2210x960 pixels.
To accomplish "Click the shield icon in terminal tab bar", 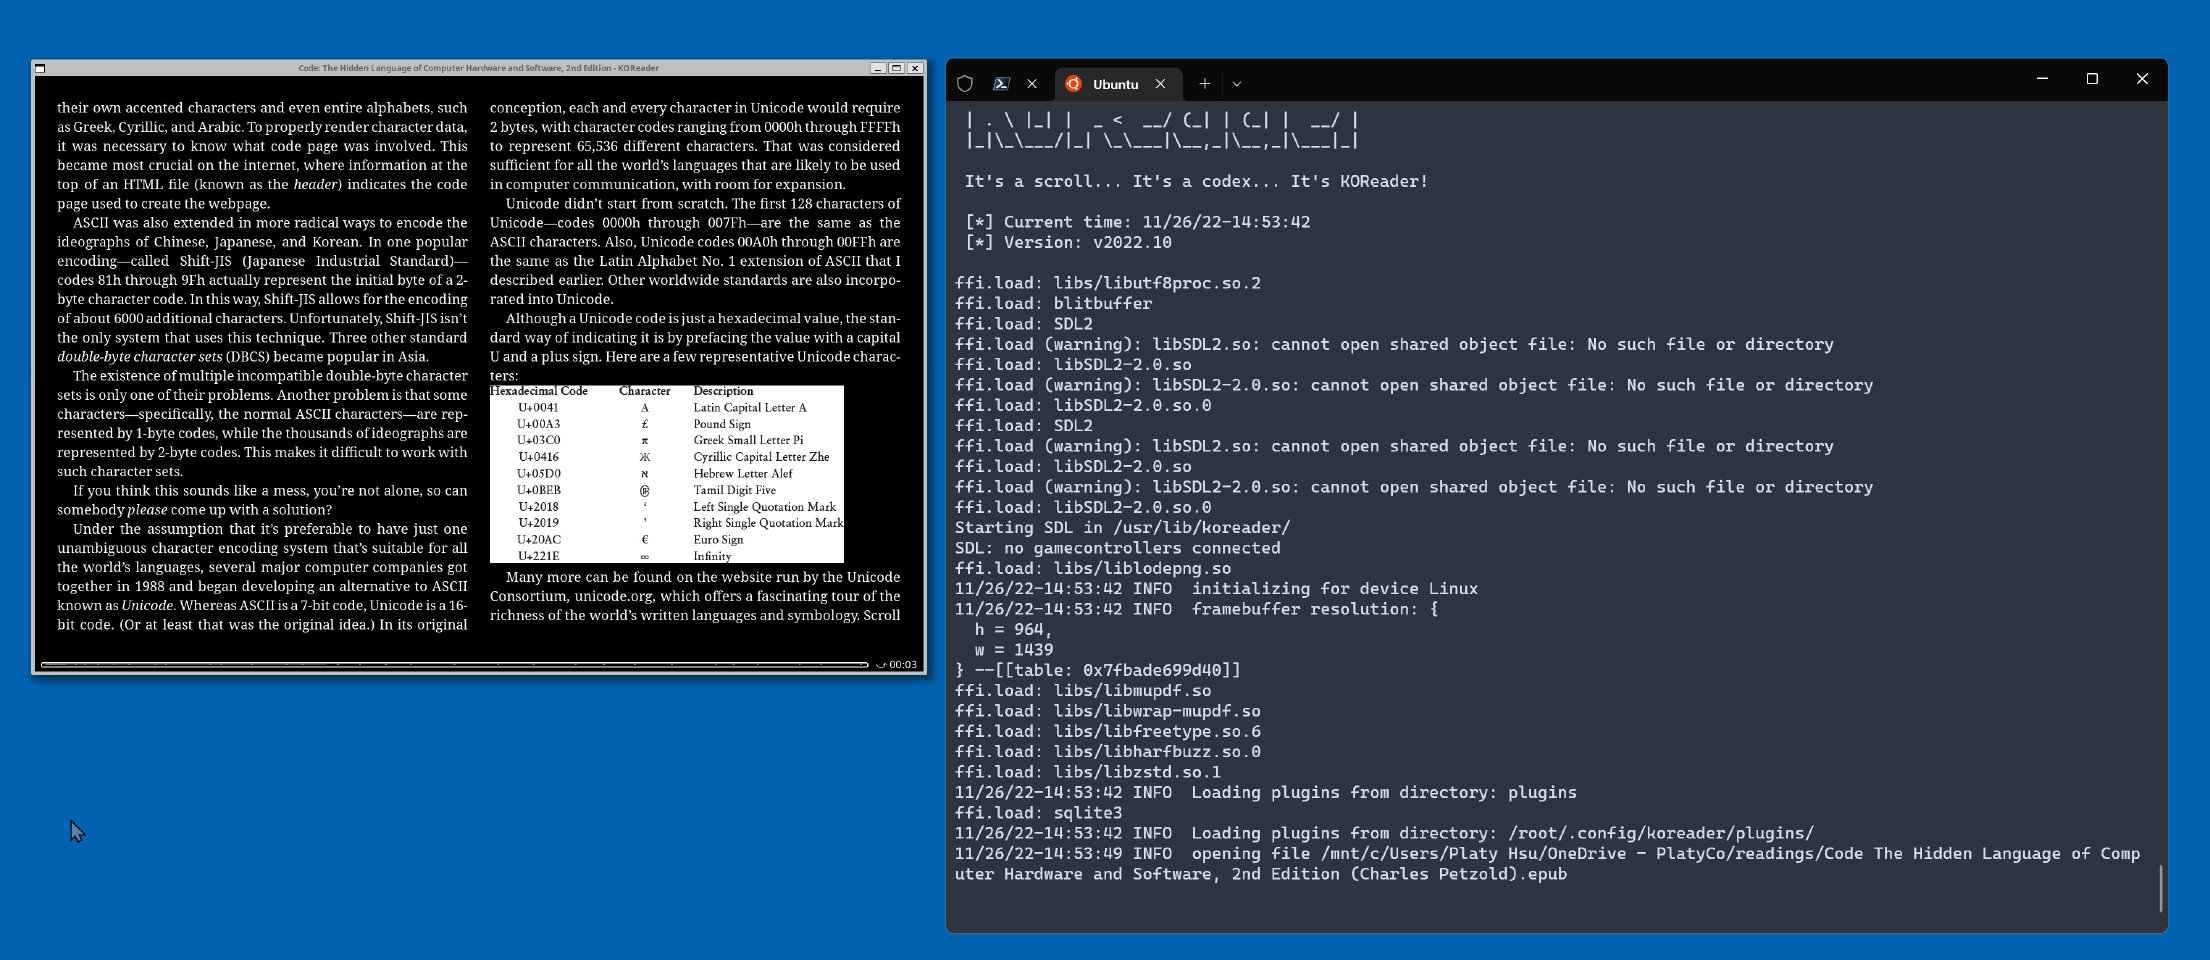I will [965, 84].
